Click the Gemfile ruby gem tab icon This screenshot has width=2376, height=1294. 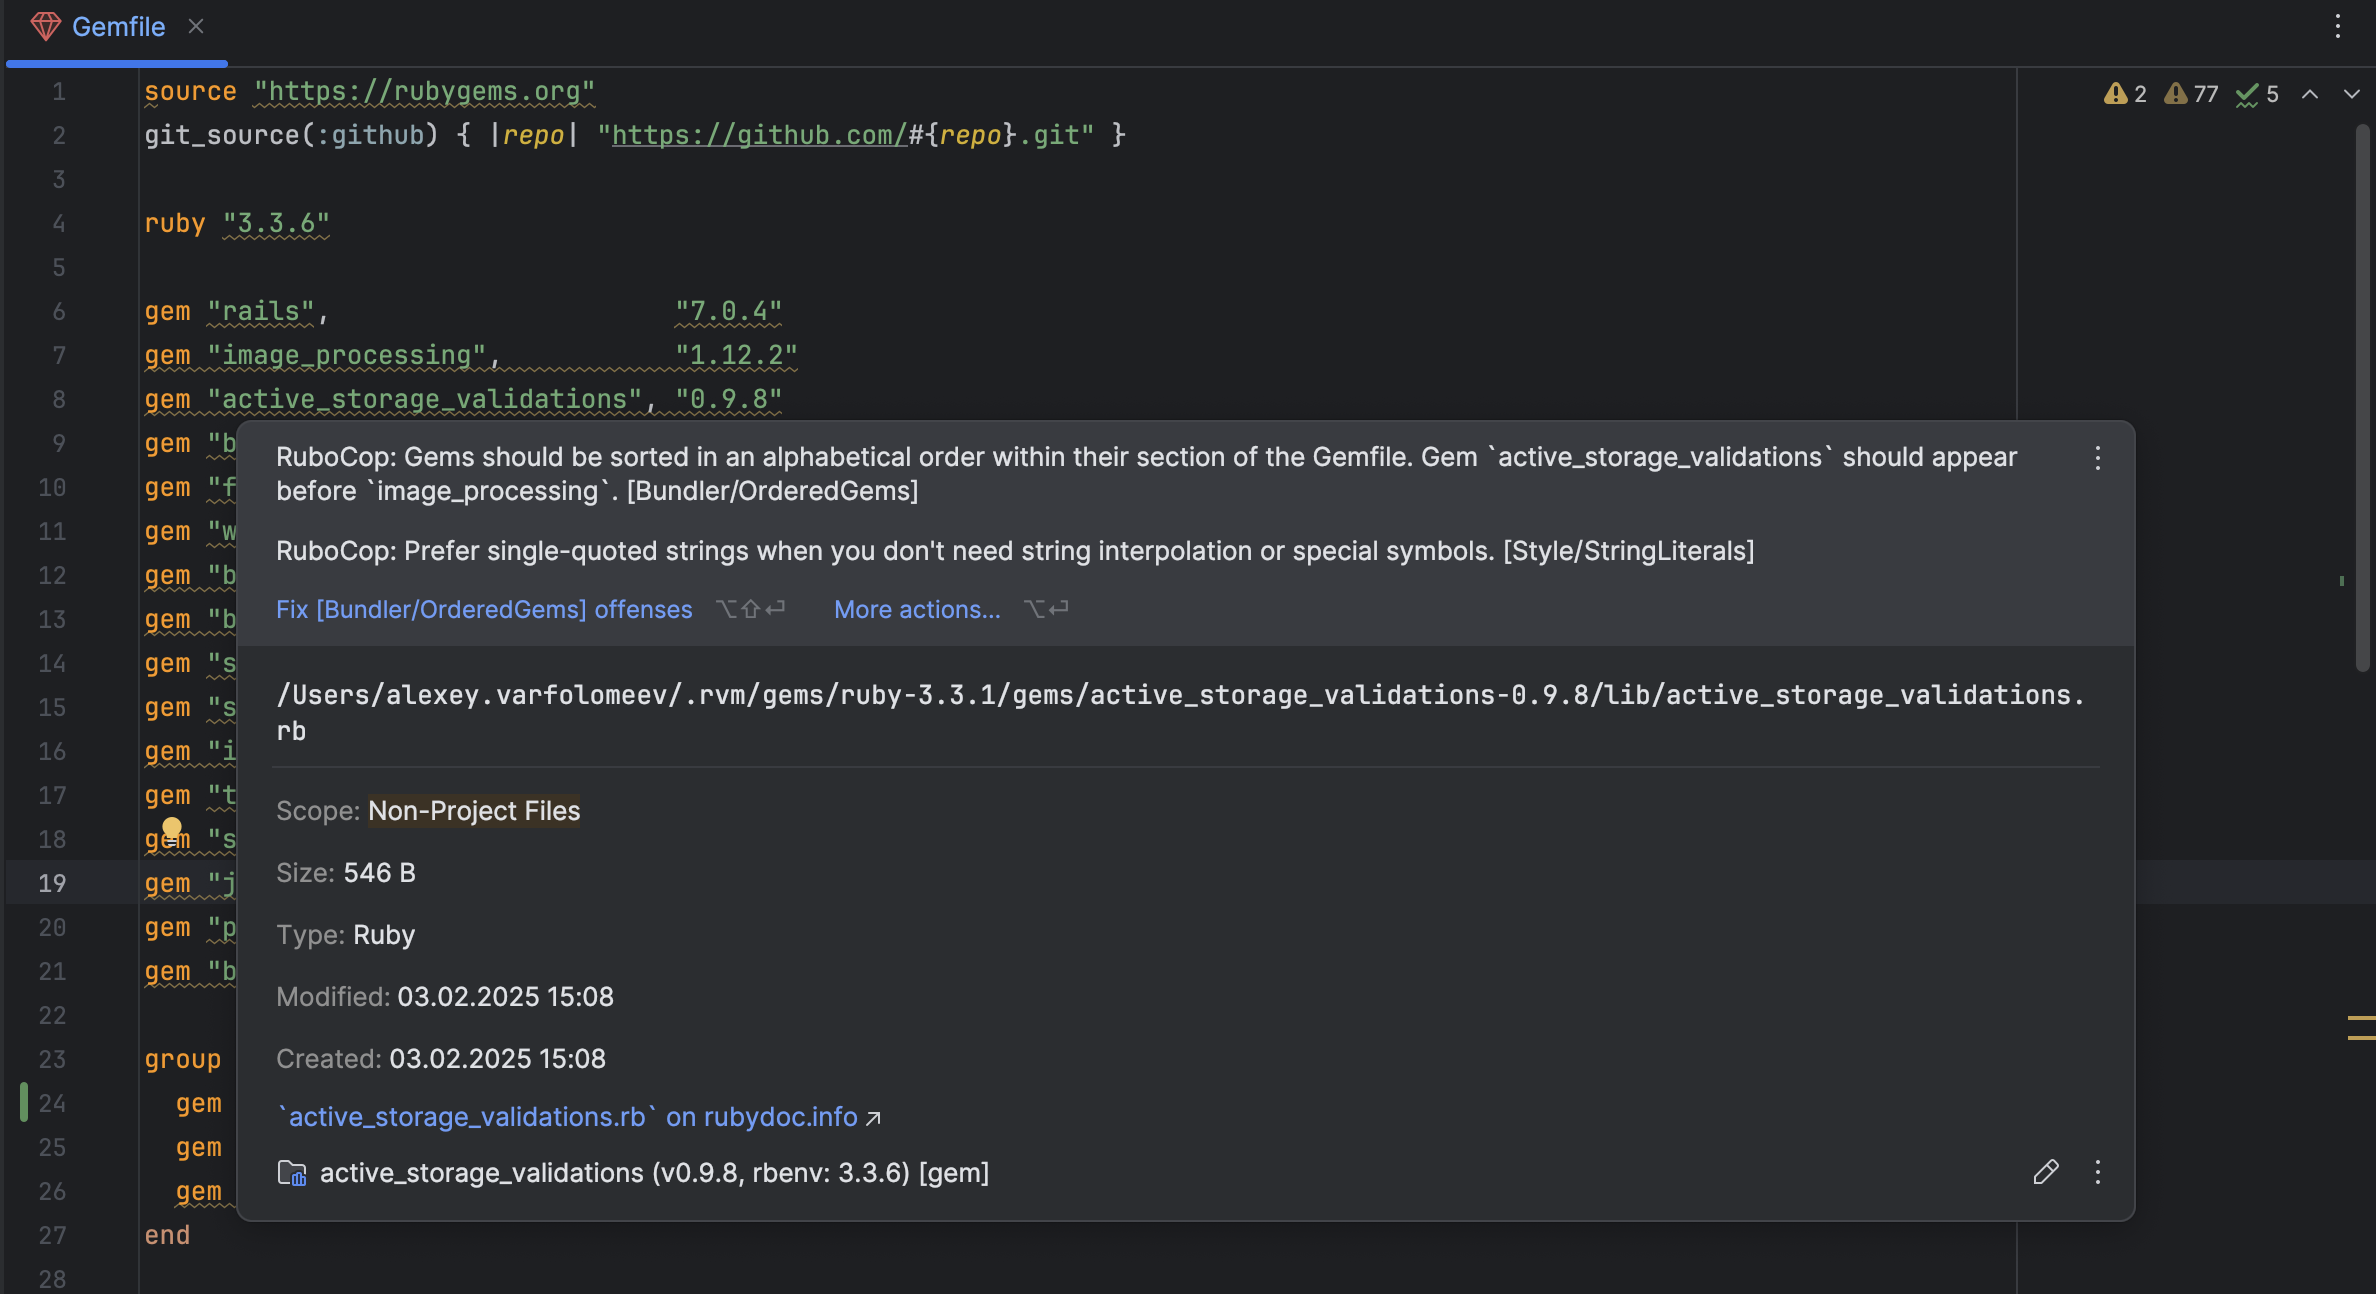tap(45, 26)
